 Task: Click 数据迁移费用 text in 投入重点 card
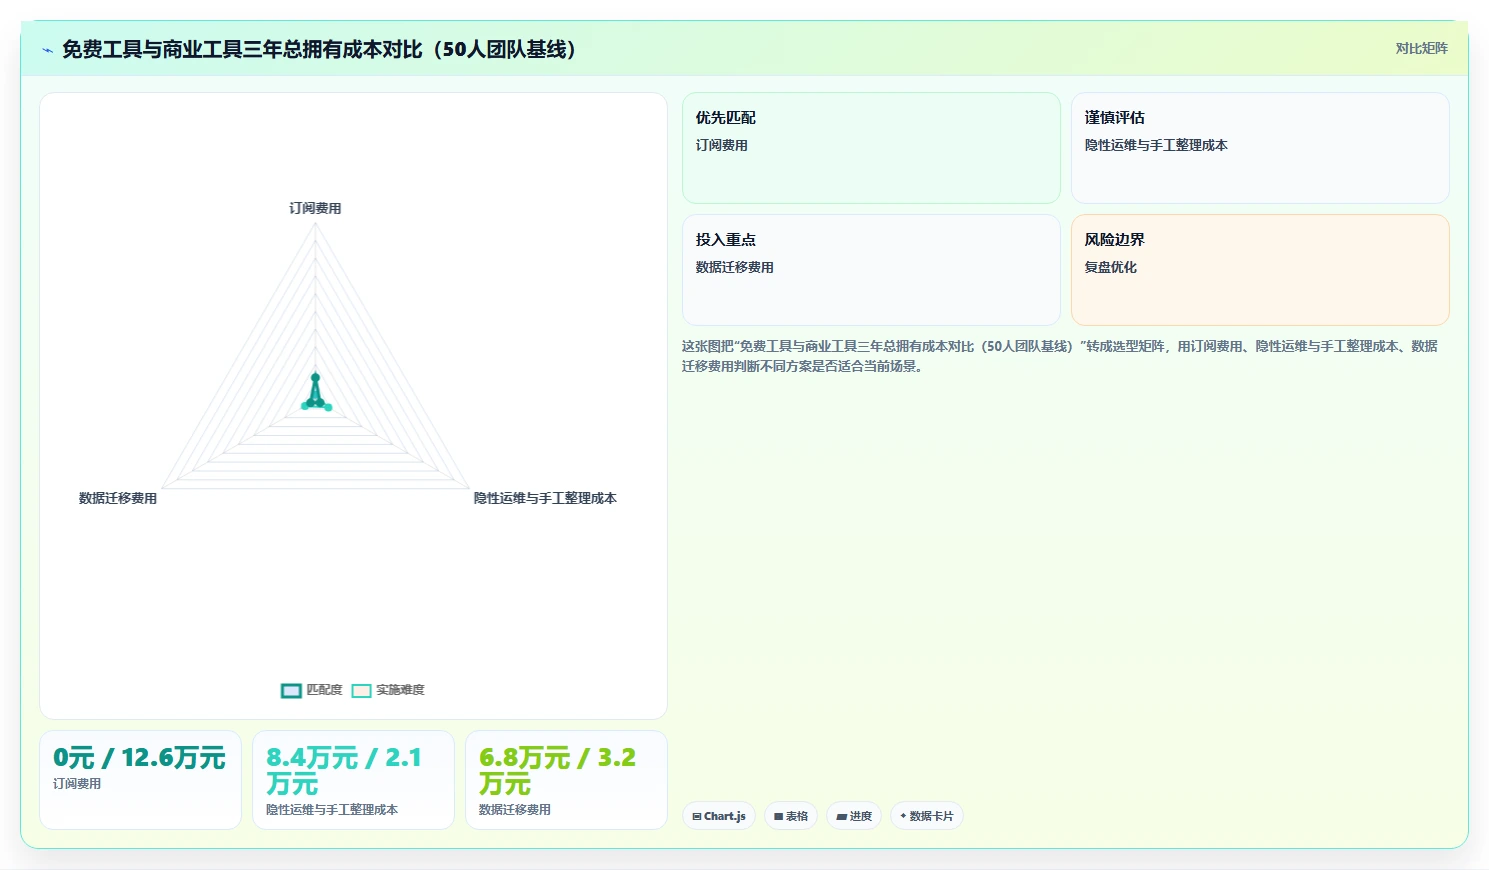[735, 267]
